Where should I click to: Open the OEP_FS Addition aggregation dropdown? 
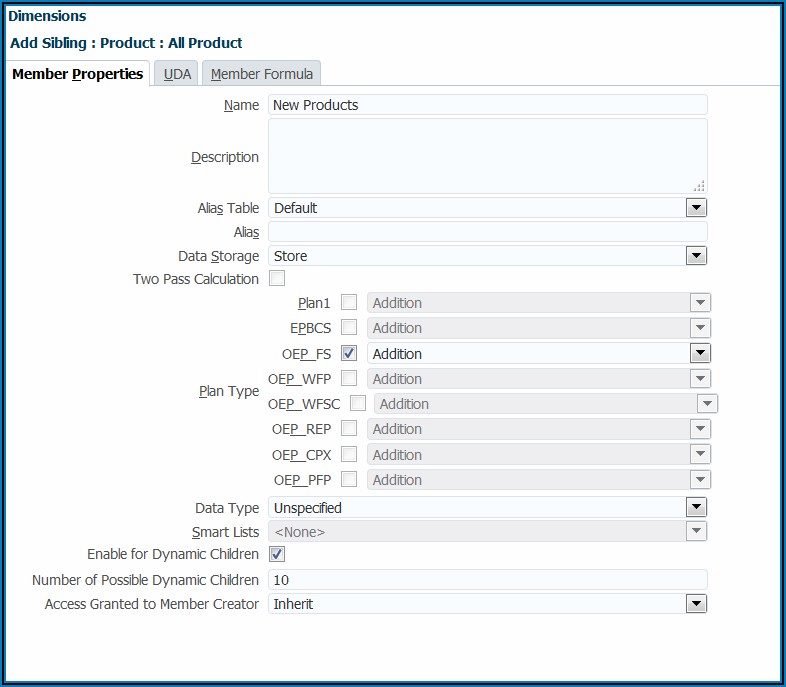(x=700, y=353)
